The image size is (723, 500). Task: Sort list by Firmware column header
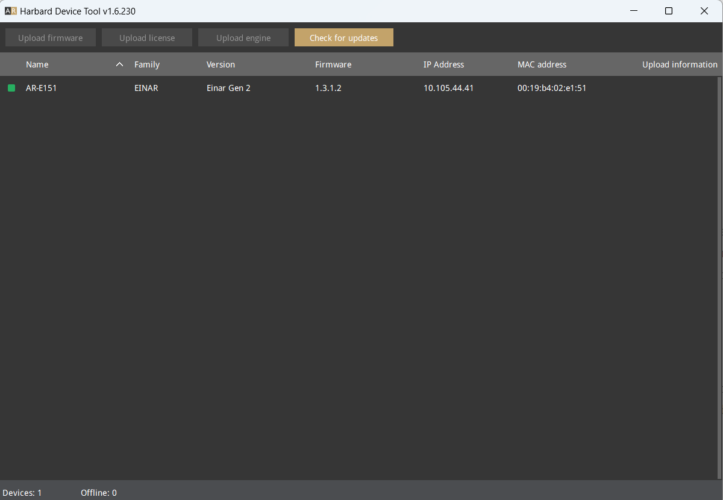point(333,65)
